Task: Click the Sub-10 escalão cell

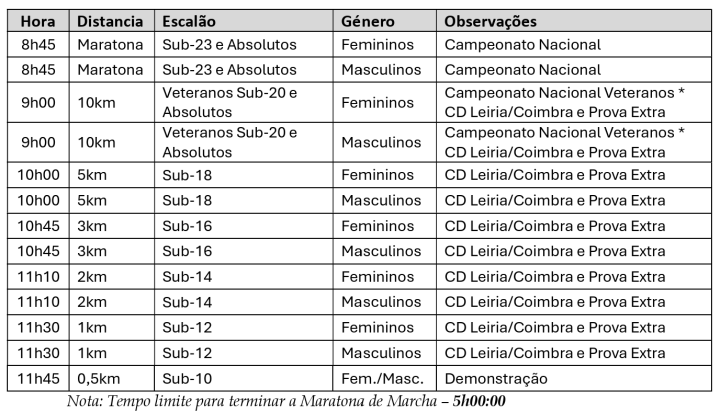Action: 188,379
